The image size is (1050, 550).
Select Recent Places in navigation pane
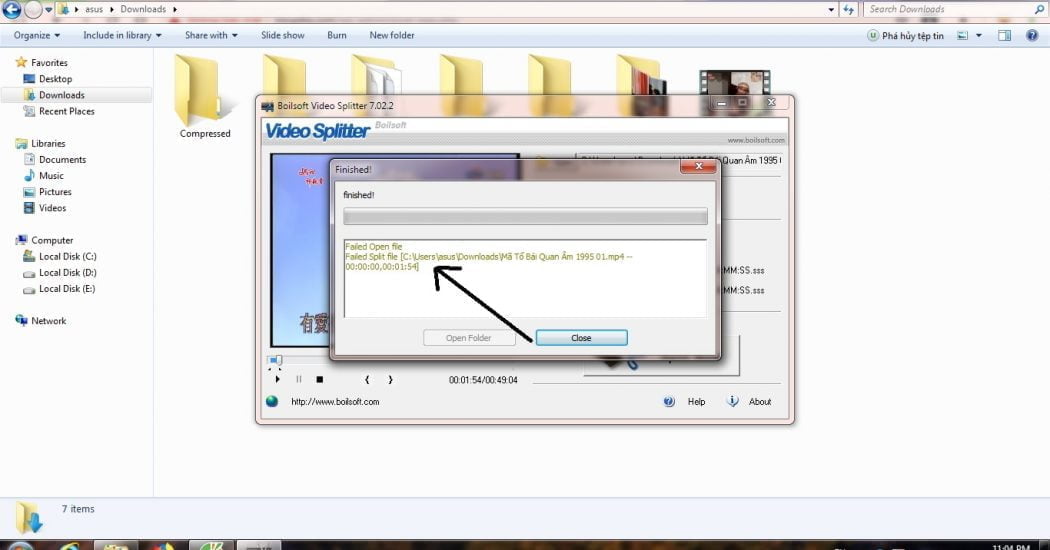(x=66, y=111)
